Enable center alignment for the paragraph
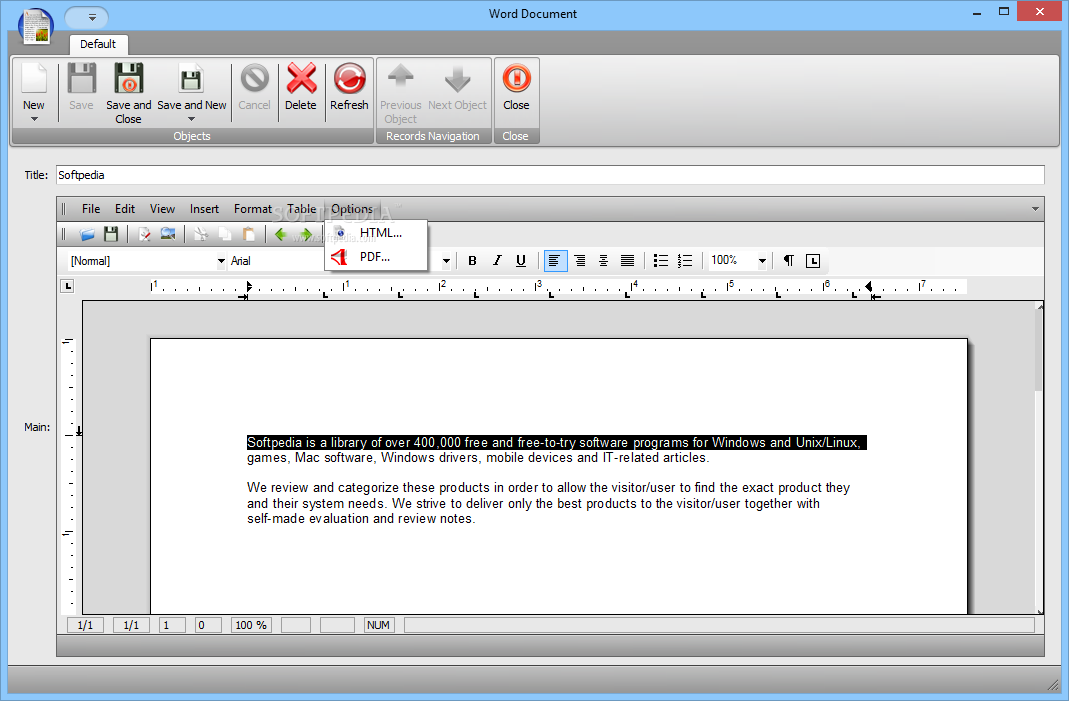This screenshot has width=1069, height=701. tap(603, 260)
